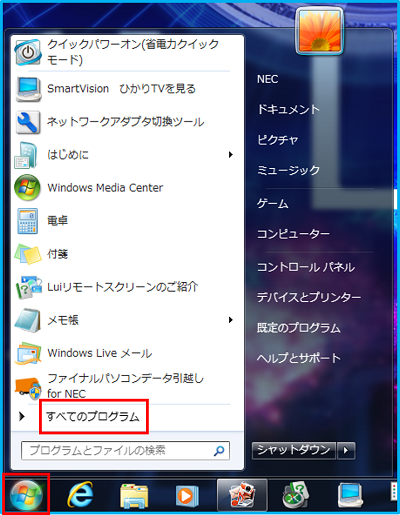Click the user account flower picture
The height and width of the screenshot is (515, 400).
(x=319, y=30)
